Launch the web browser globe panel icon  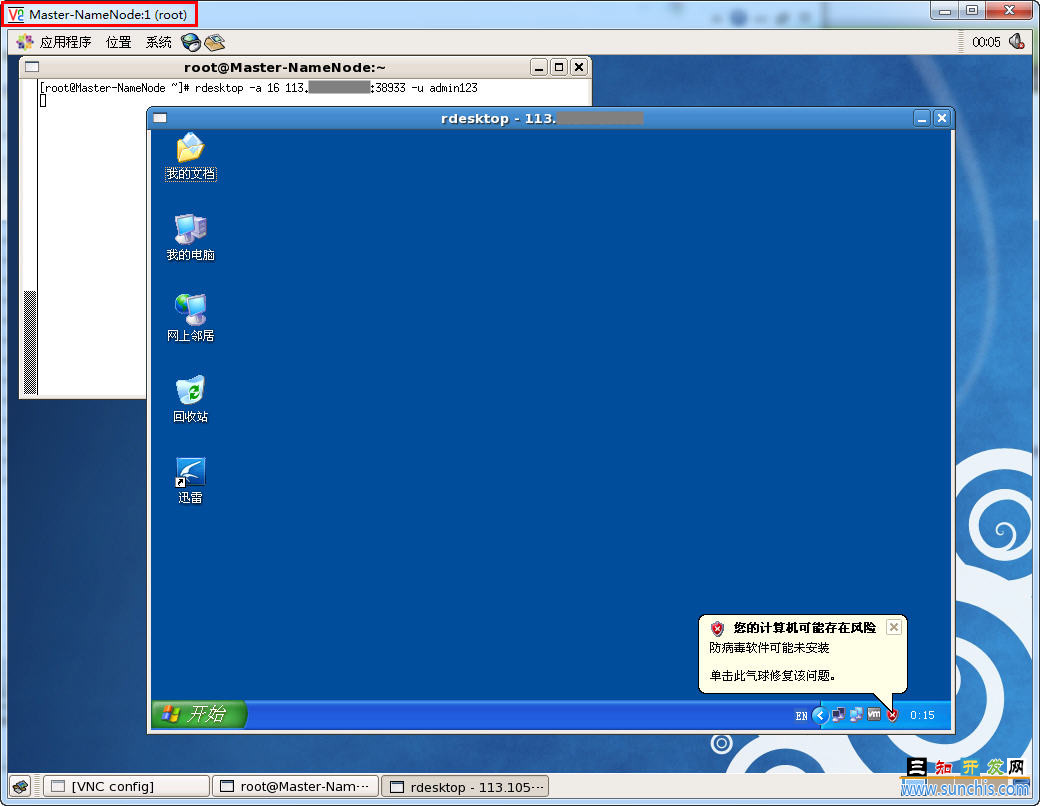[190, 42]
